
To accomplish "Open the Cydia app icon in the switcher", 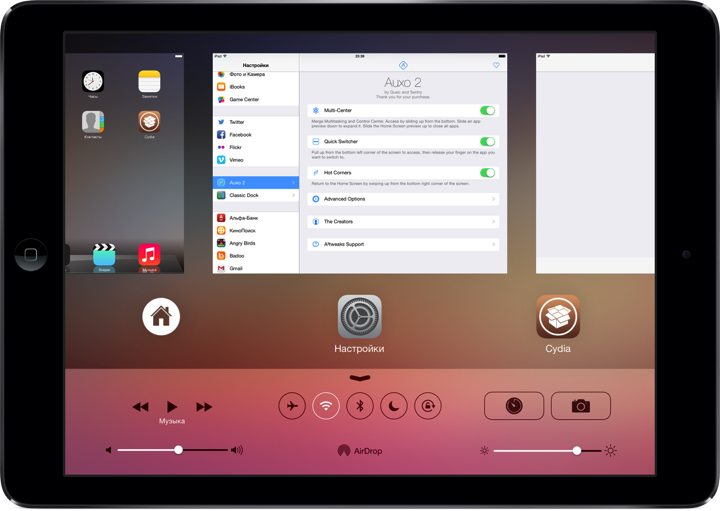I will [x=558, y=317].
